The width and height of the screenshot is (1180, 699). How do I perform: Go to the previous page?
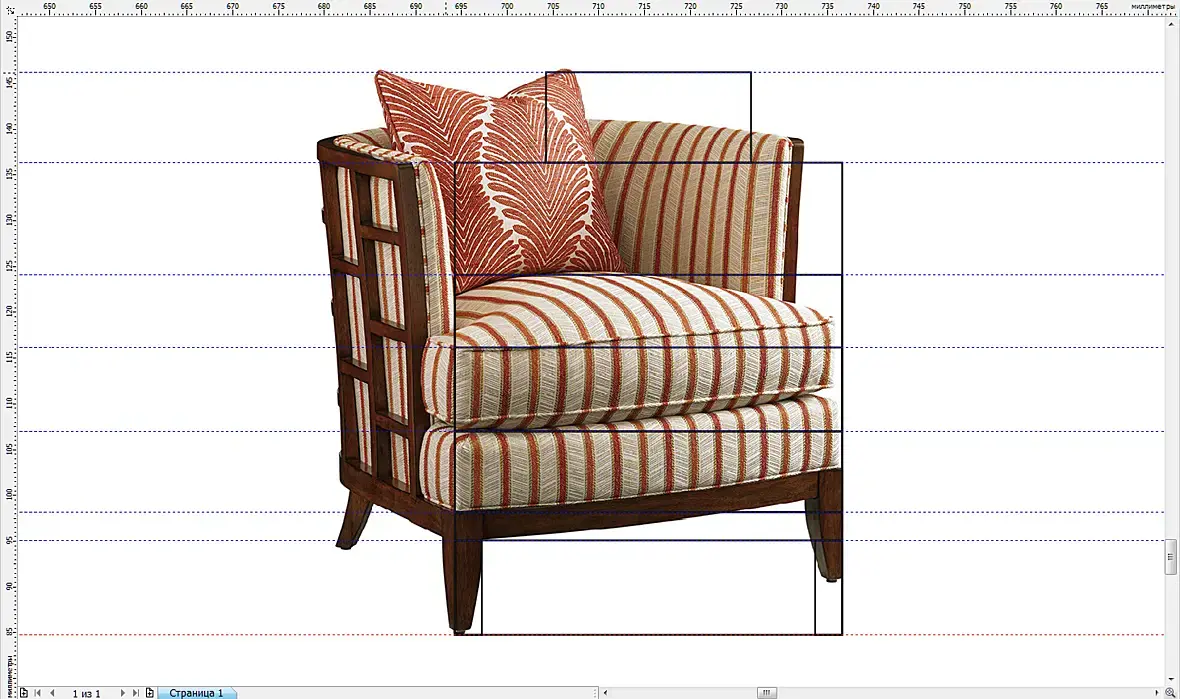click(x=52, y=693)
